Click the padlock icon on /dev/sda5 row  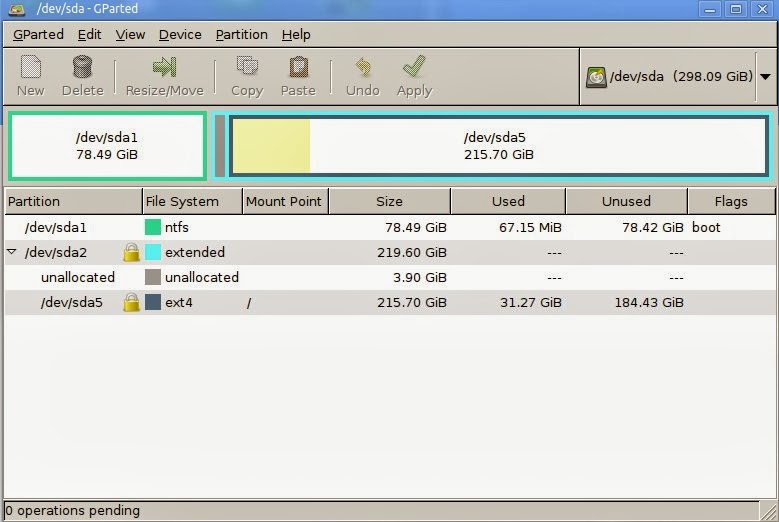point(132,302)
